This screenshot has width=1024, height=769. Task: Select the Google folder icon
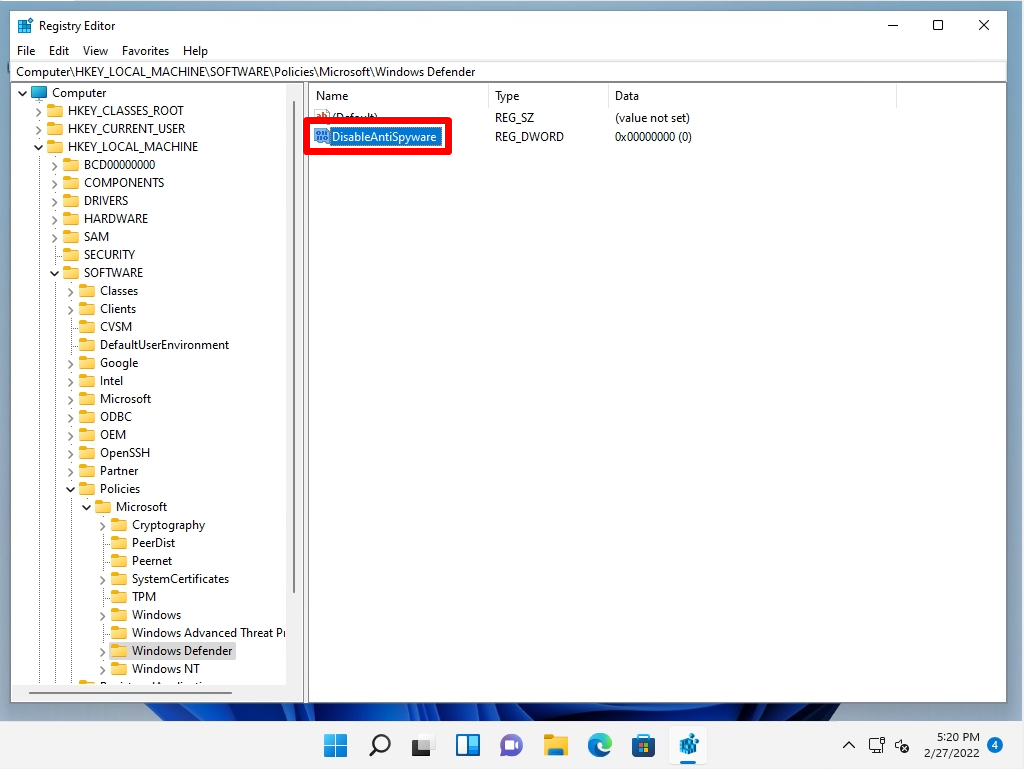[x=88, y=362]
